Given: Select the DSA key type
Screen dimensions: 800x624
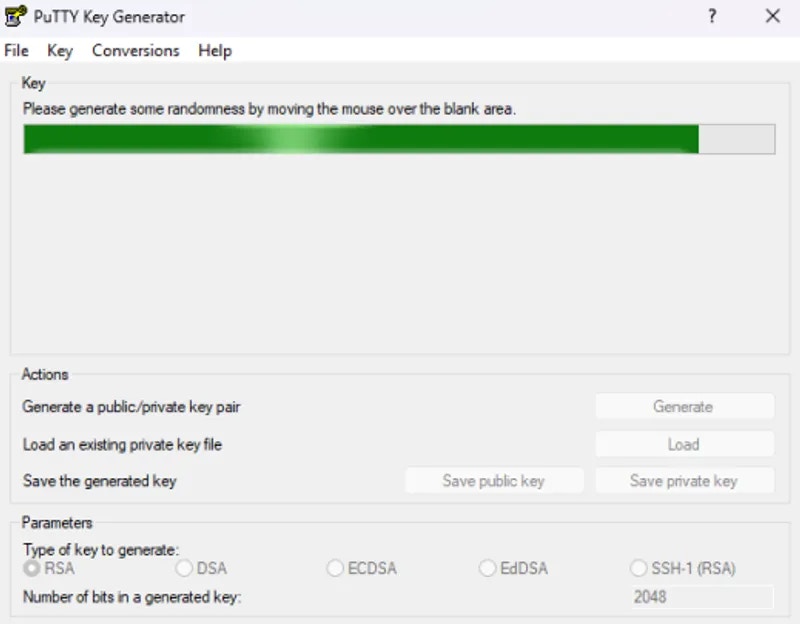Looking at the screenshot, I should (184, 567).
